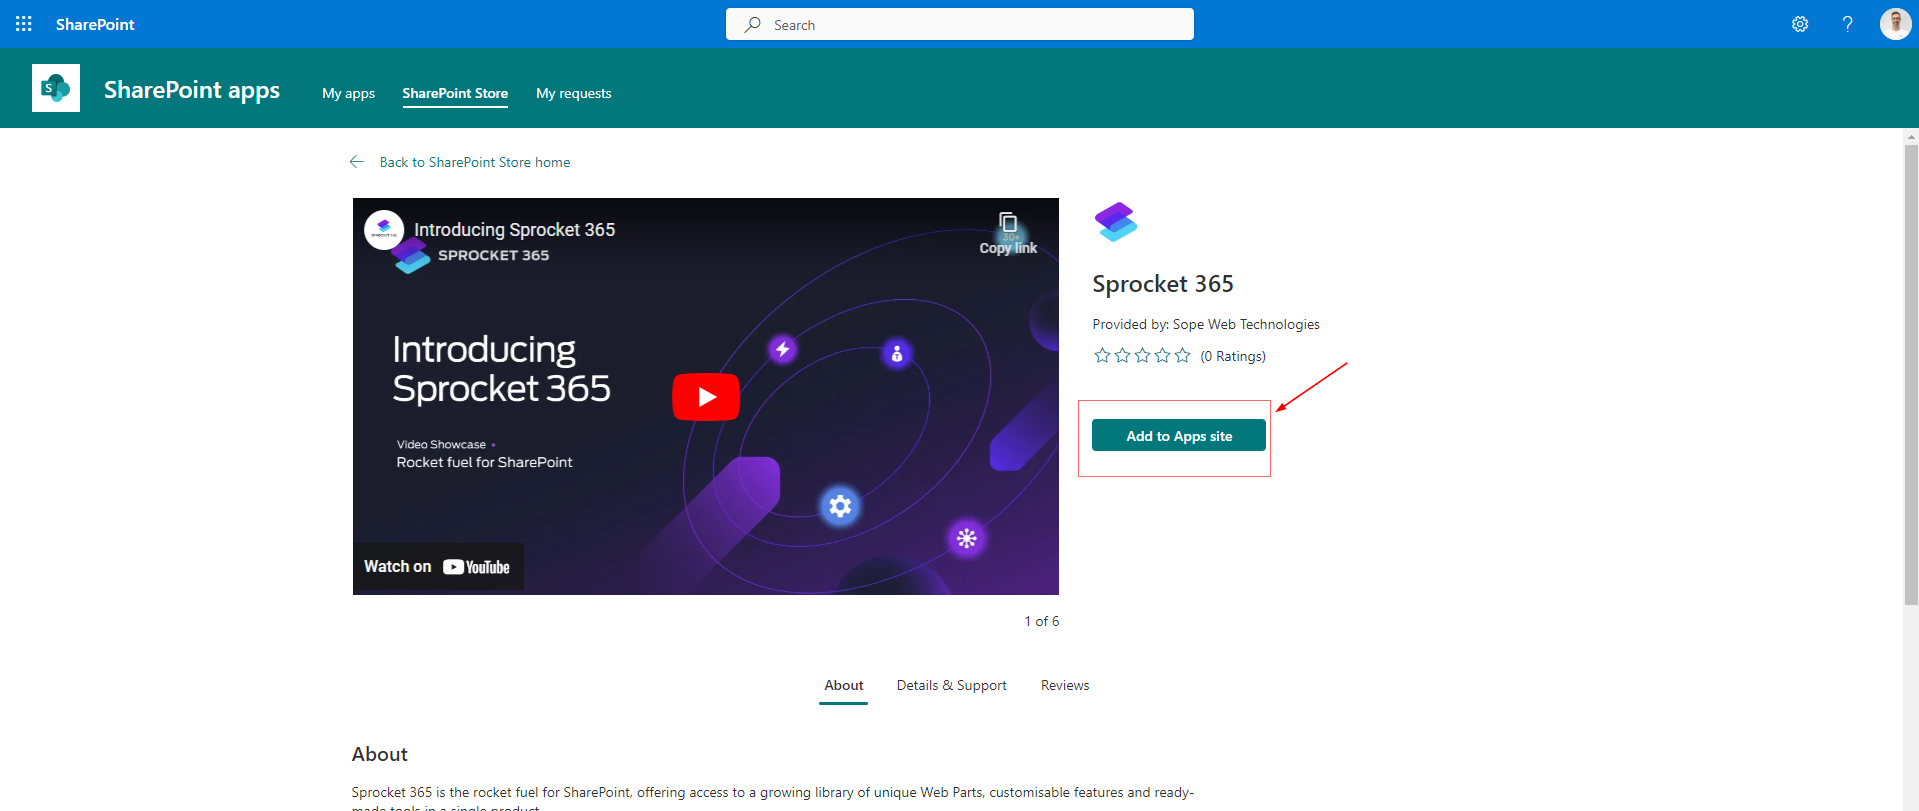This screenshot has height=811, width=1919.
Task: Click the Introducing Sprocket 365 video title
Action: point(515,230)
